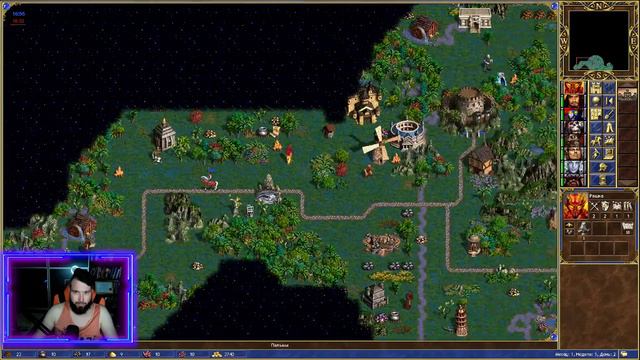The width and height of the screenshot is (640, 360).
Task: Click the knowledge skill icon
Action: click(x=628, y=207)
